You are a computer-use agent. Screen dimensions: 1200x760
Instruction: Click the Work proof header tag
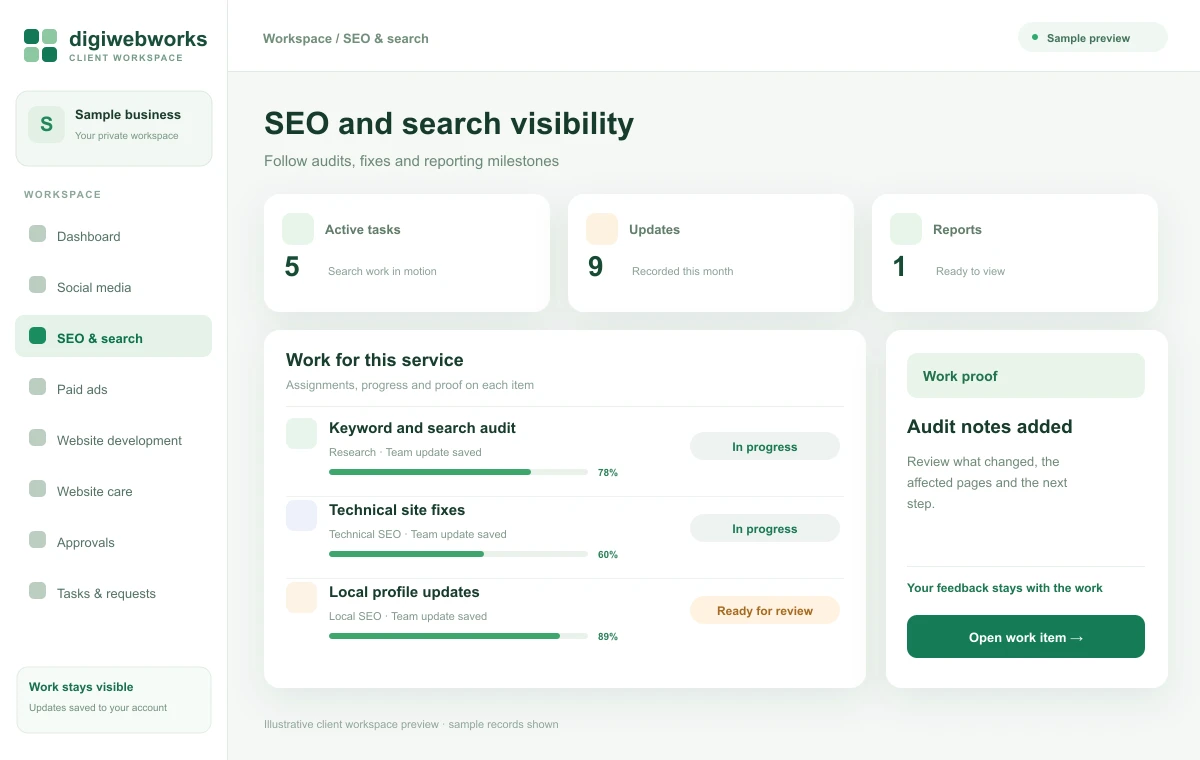(1026, 376)
